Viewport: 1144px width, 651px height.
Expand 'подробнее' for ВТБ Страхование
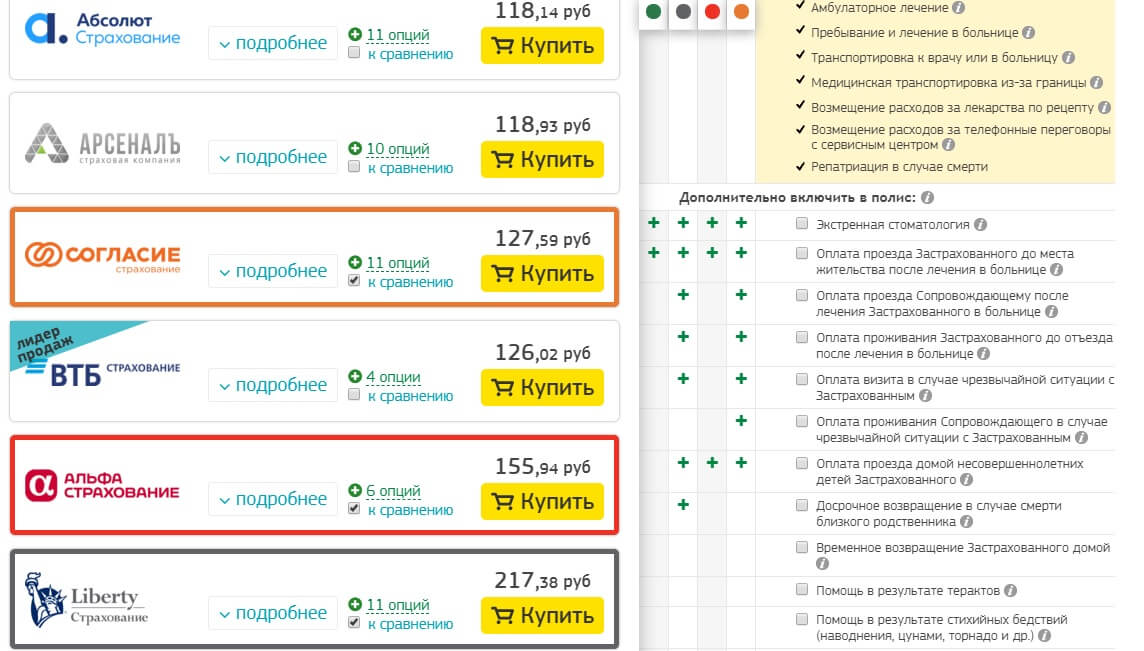click(273, 385)
